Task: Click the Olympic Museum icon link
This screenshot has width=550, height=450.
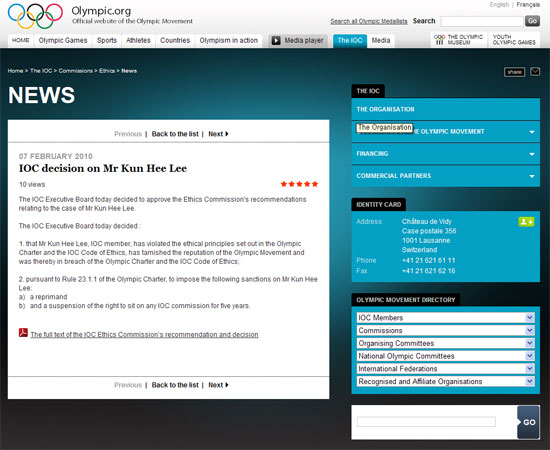Action: (458, 40)
